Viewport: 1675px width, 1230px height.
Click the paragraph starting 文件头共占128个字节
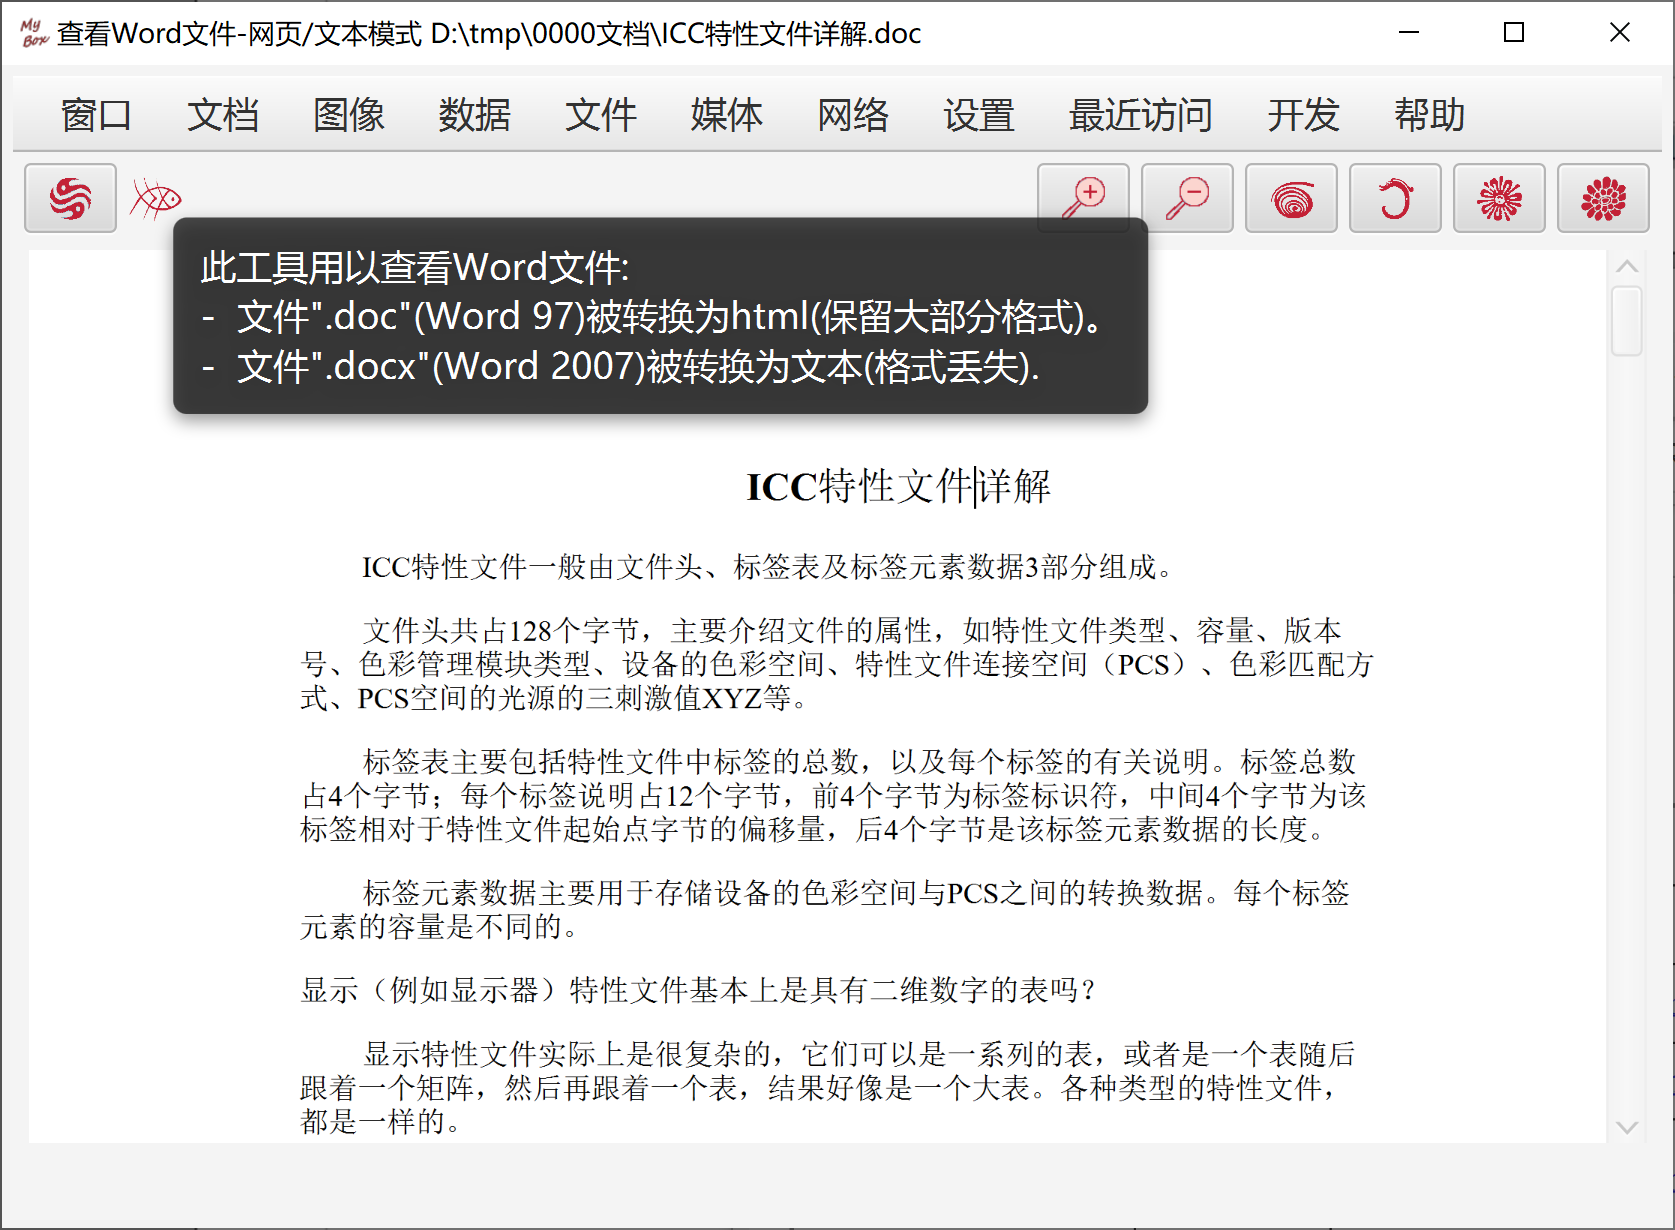pyautogui.click(x=837, y=664)
